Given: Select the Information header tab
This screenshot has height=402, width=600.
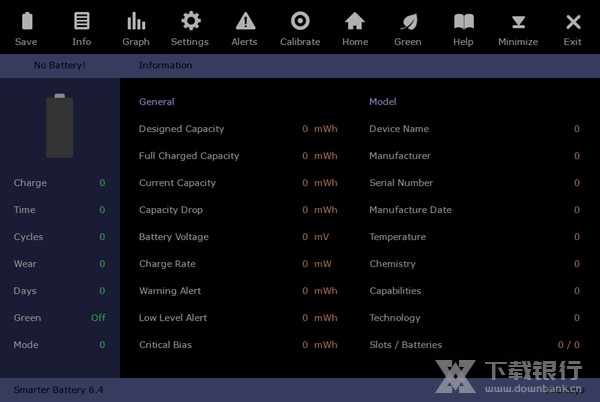Looking at the screenshot, I should pyautogui.click(x=166, y=65).
